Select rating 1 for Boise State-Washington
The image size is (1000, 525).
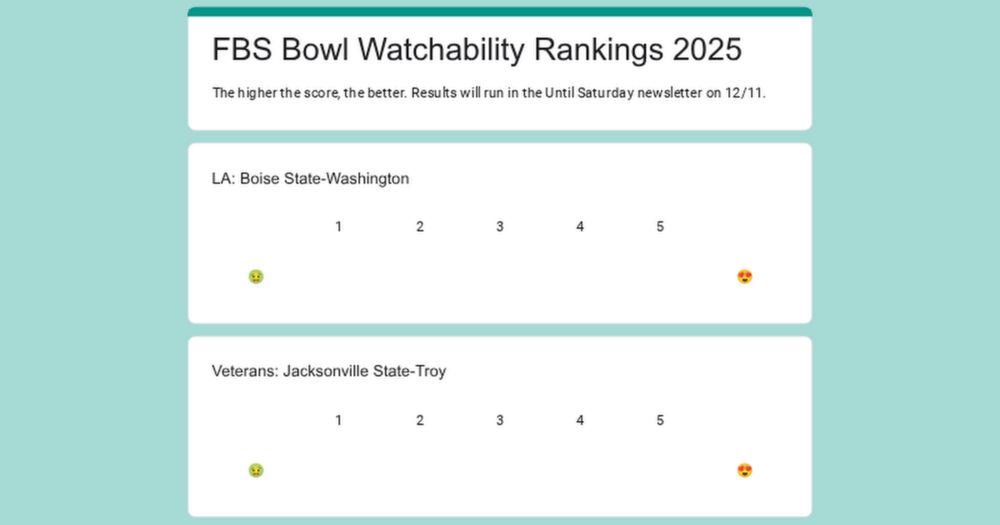[339, 226]
